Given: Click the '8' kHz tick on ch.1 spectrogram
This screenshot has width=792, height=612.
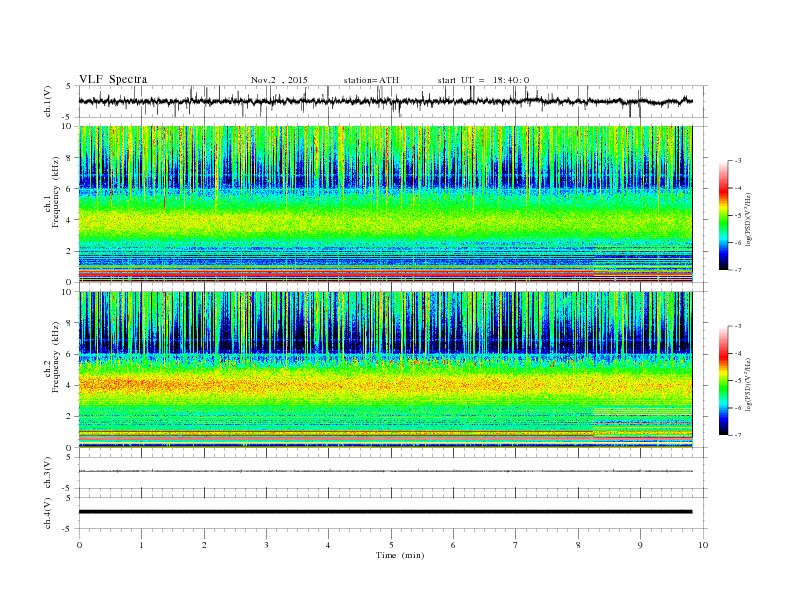Looking at the screenshot, I should pos(69,158).
